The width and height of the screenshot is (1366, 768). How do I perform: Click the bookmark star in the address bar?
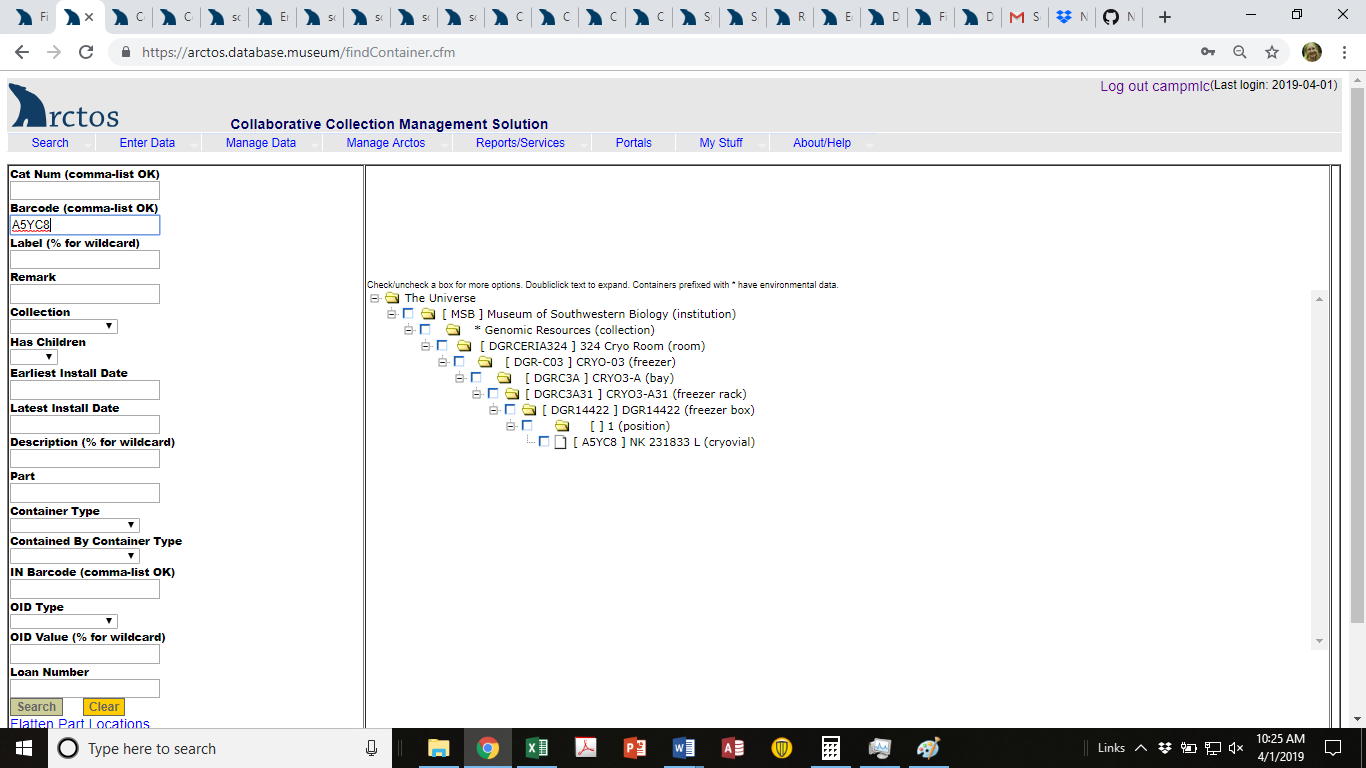(x=1271, y=51)
